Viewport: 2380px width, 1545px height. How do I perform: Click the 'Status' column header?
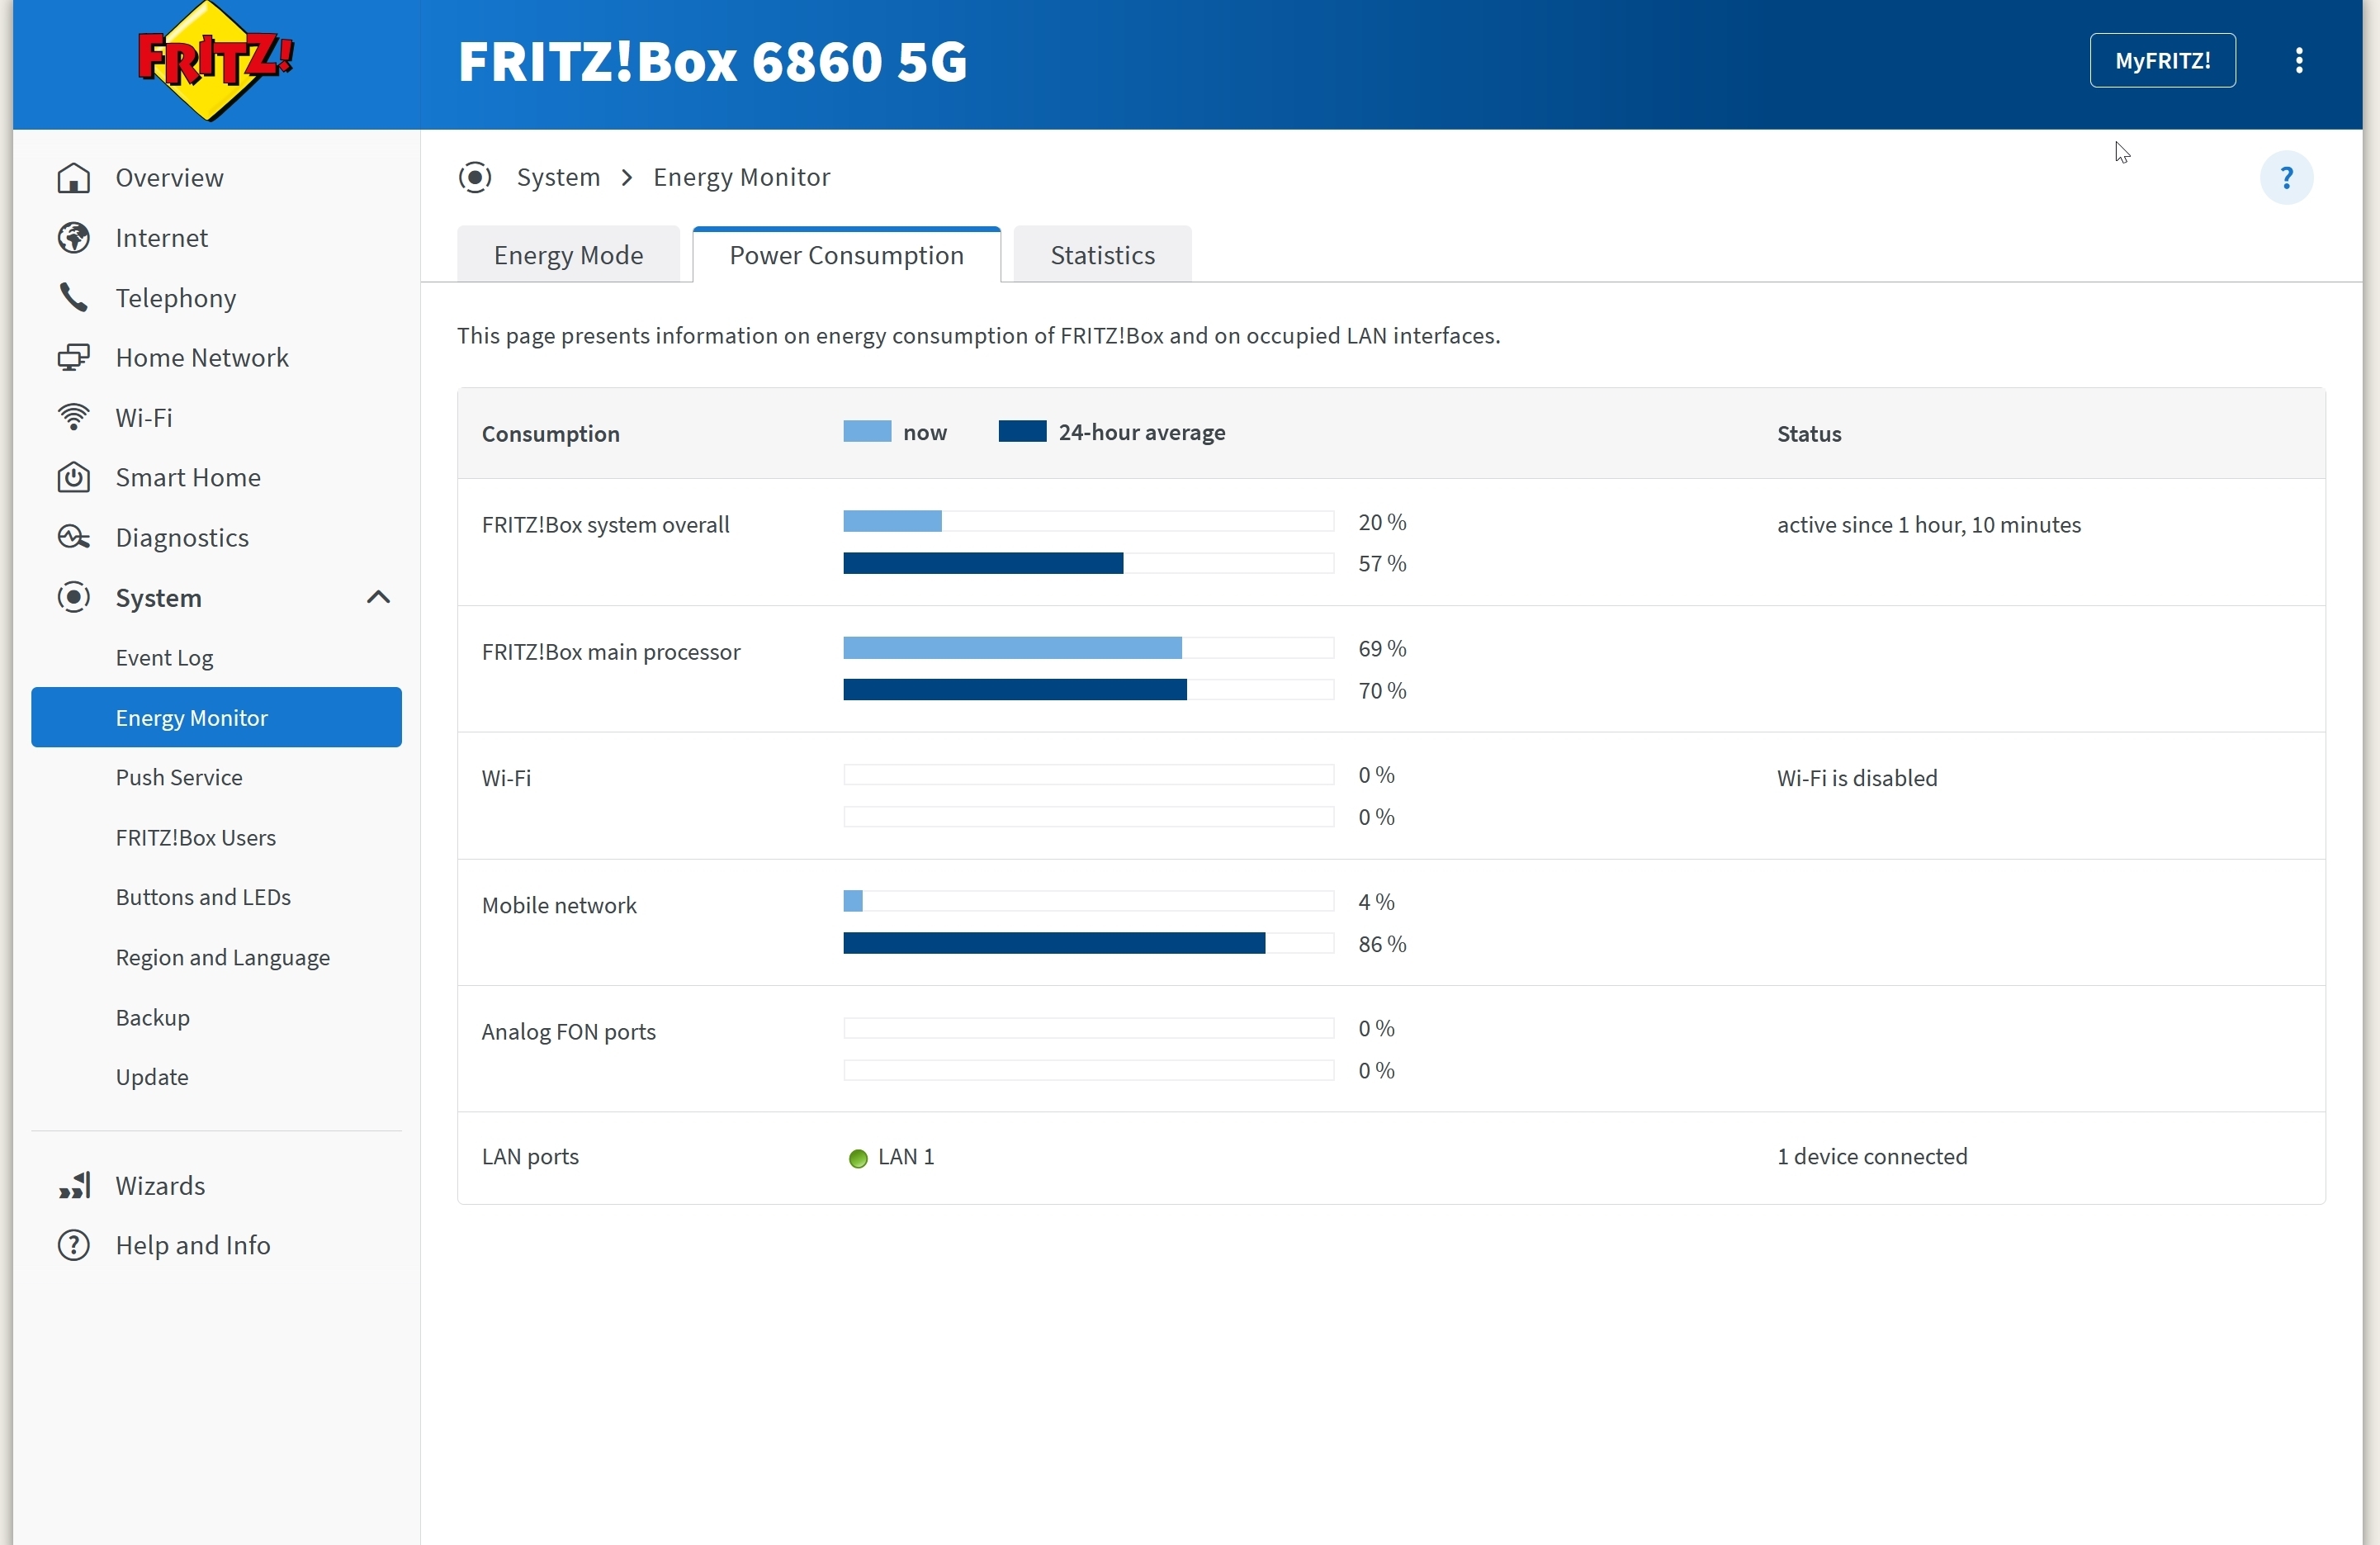coord(1809,434)
